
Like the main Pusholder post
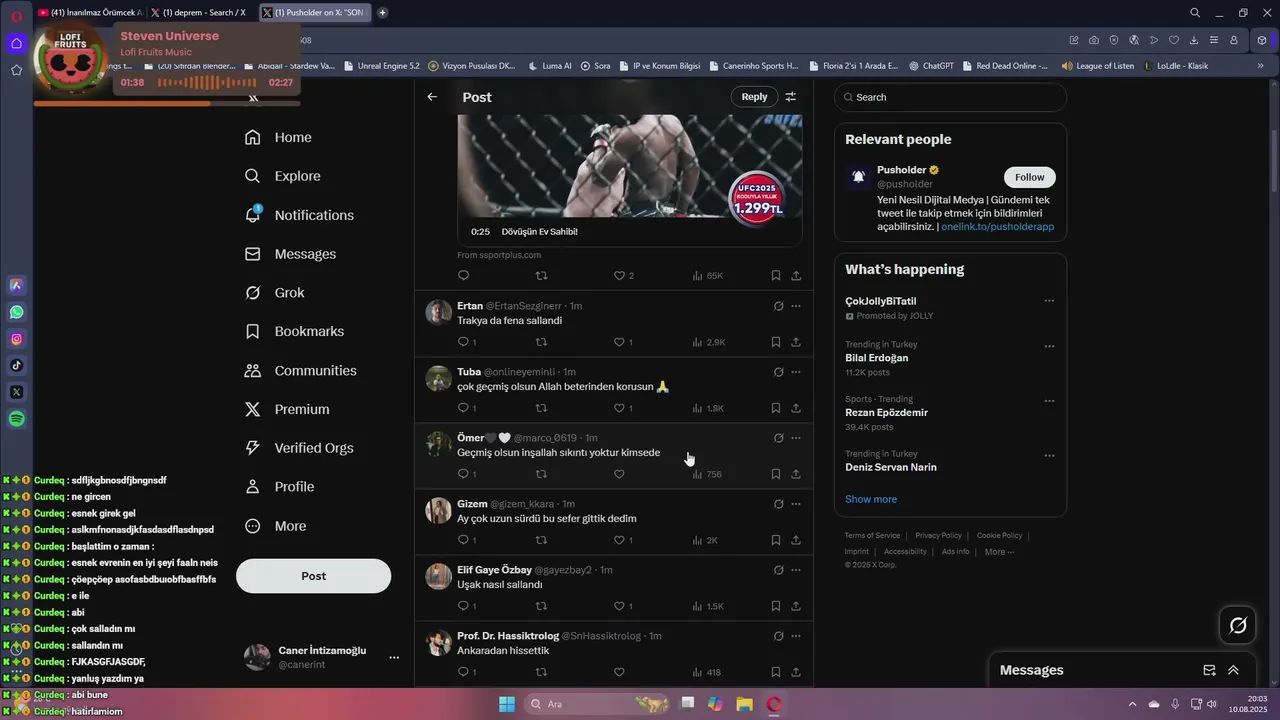click(x=623, y=275)
